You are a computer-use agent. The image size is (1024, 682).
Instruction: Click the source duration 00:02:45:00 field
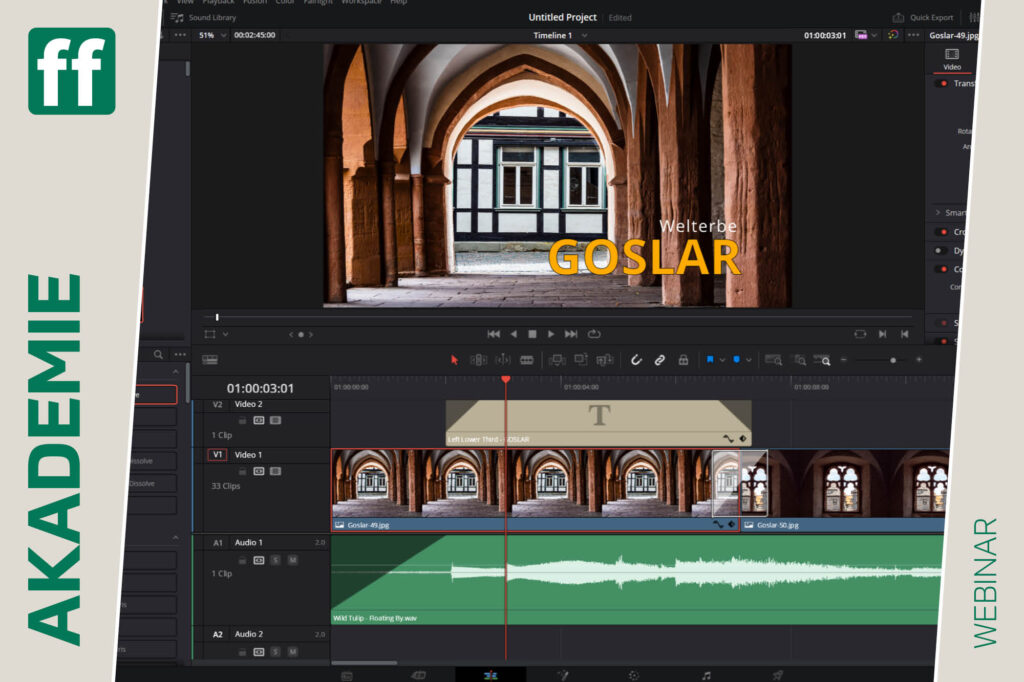pyautogui.click(x=255, y=35)
